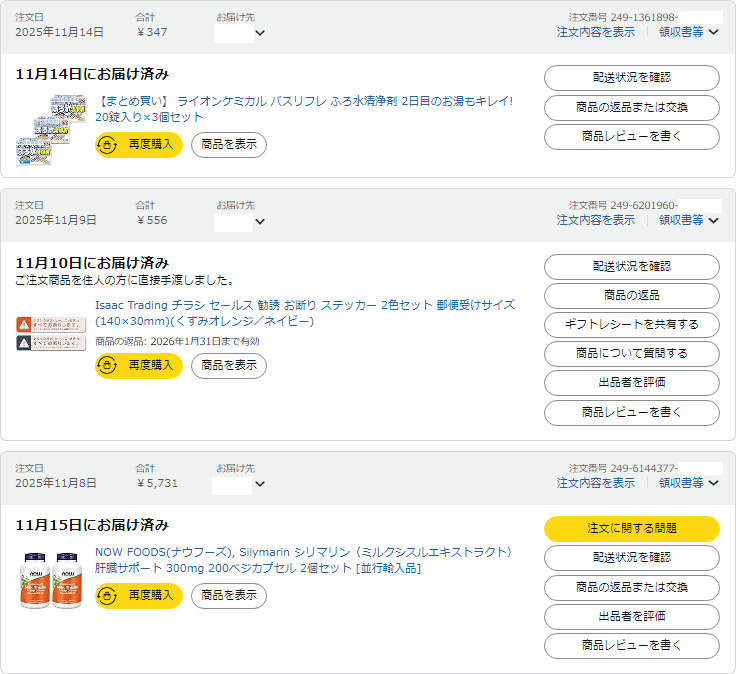Click the yellow 注文に関する問題 button
This screenshot has height=674, width=736.
(631, 529)
